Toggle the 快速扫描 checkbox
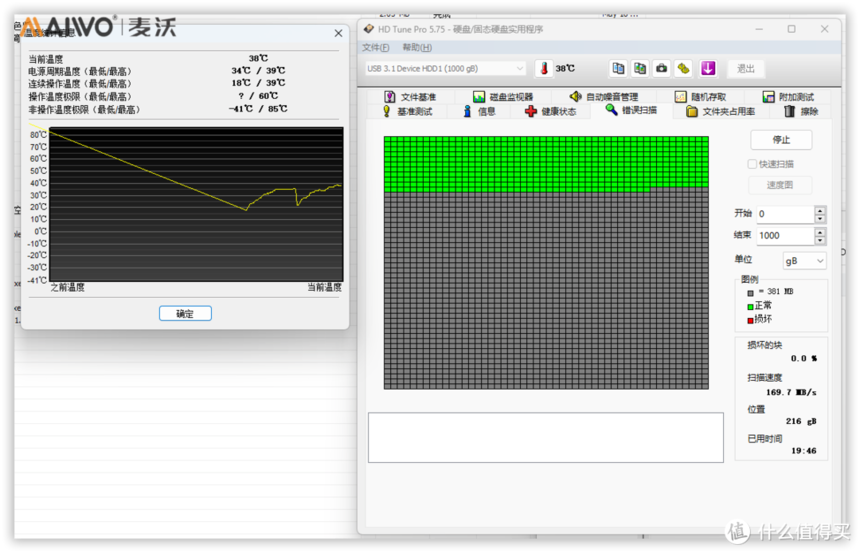Screen dimensions: 860x553 (752, 164)
